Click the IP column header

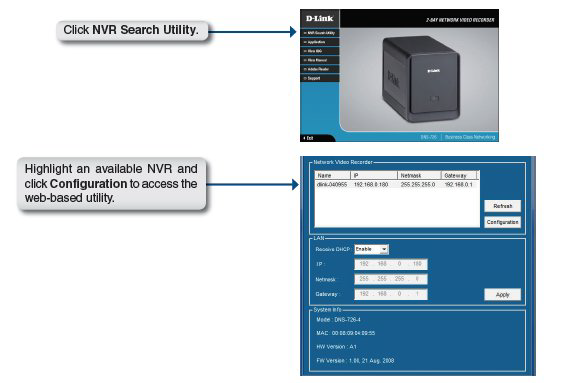point(374,175)
